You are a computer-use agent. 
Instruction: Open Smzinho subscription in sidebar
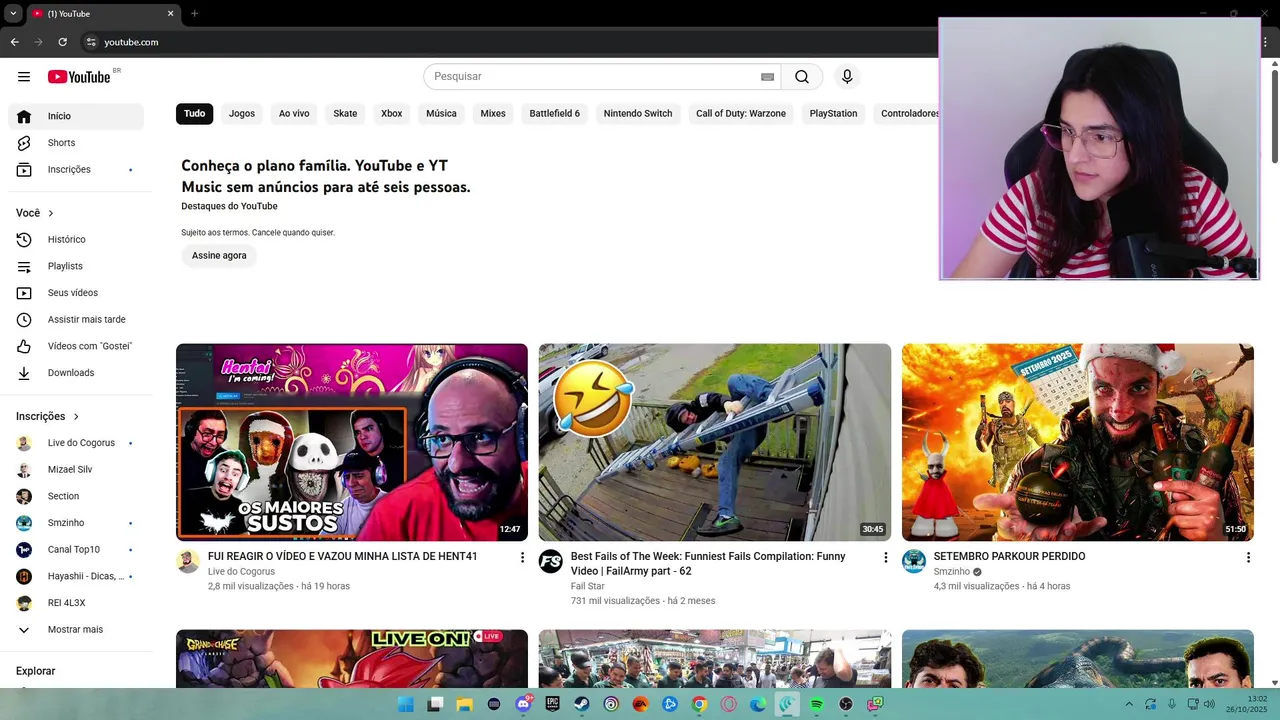click(x=76, y=523)
